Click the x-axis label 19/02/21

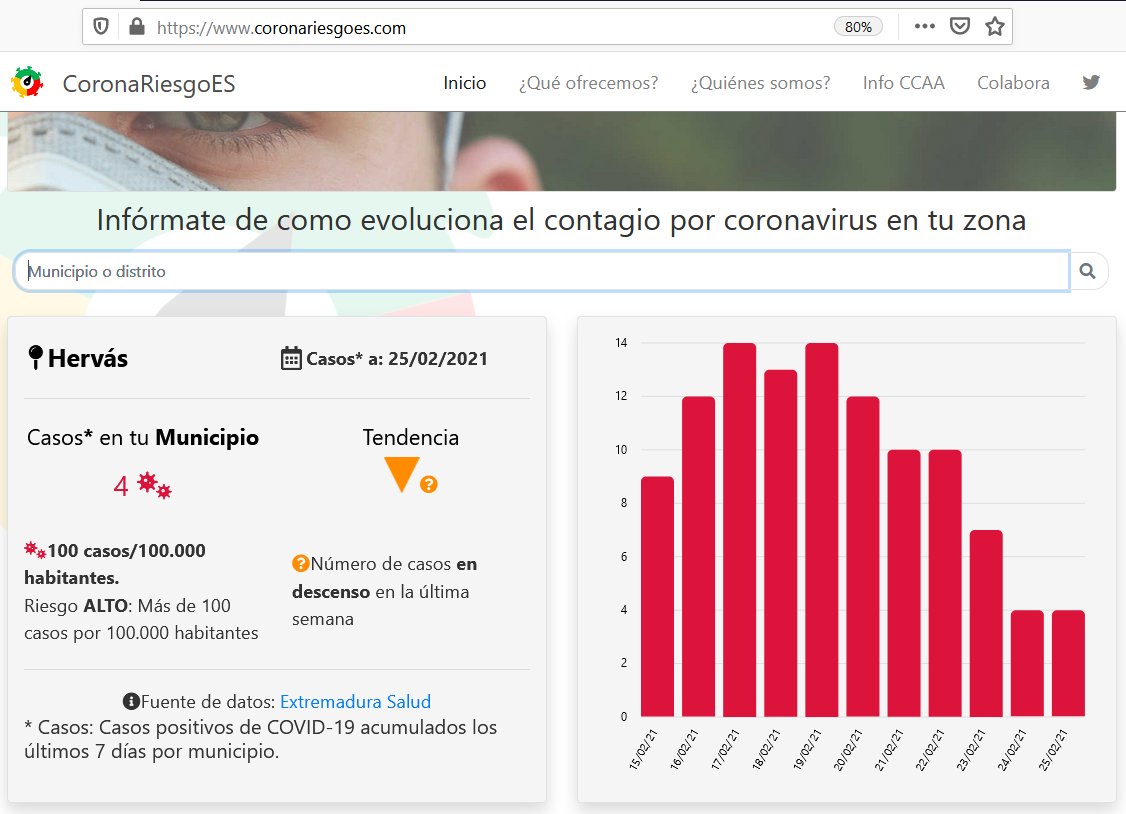click(807, 750)
